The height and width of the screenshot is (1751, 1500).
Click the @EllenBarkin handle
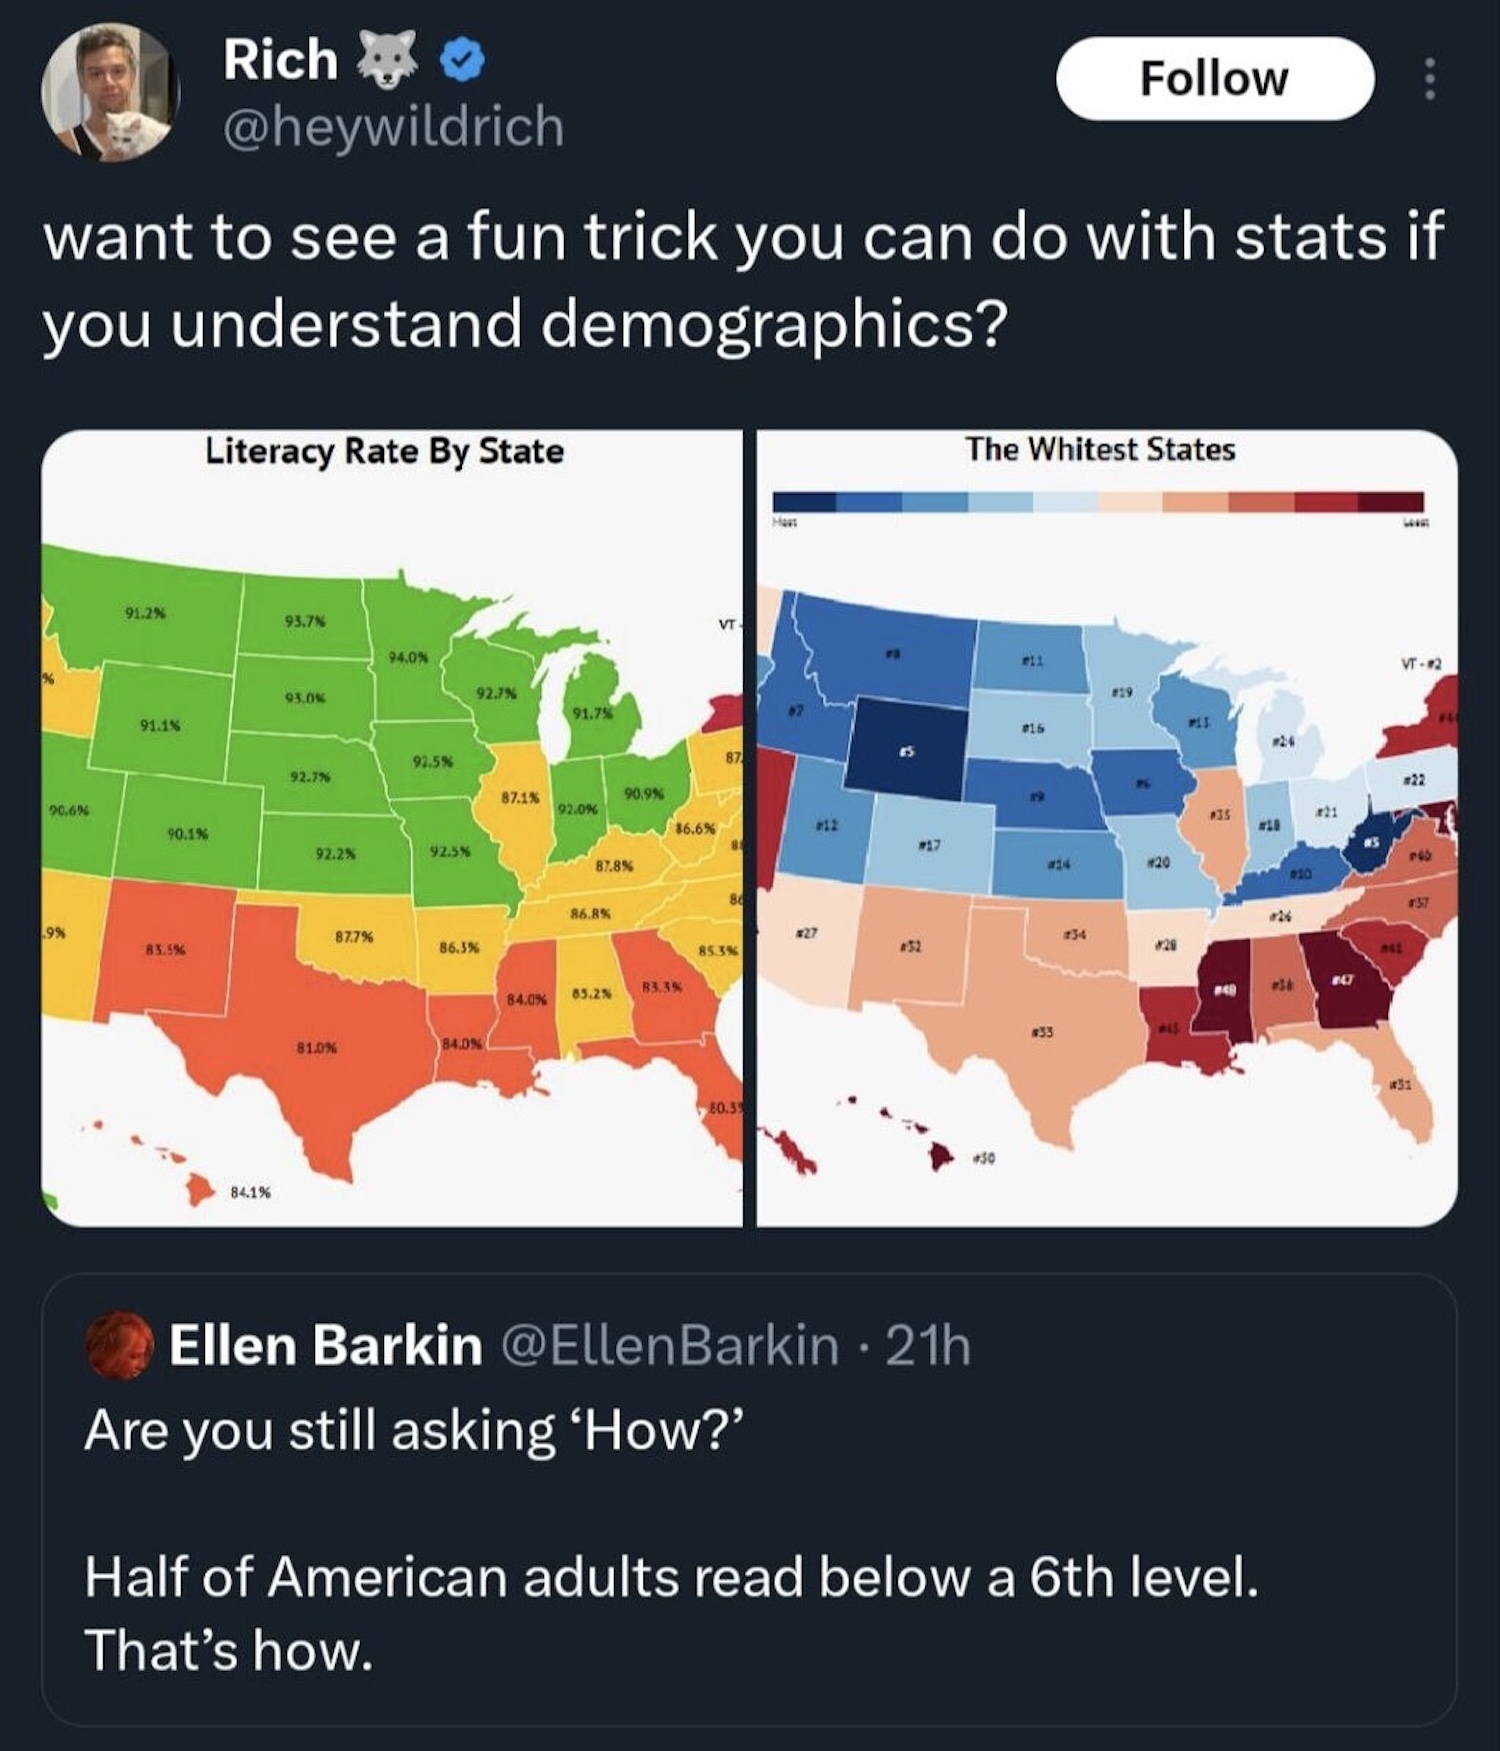pyautogui.click(x=669, y=1345)
